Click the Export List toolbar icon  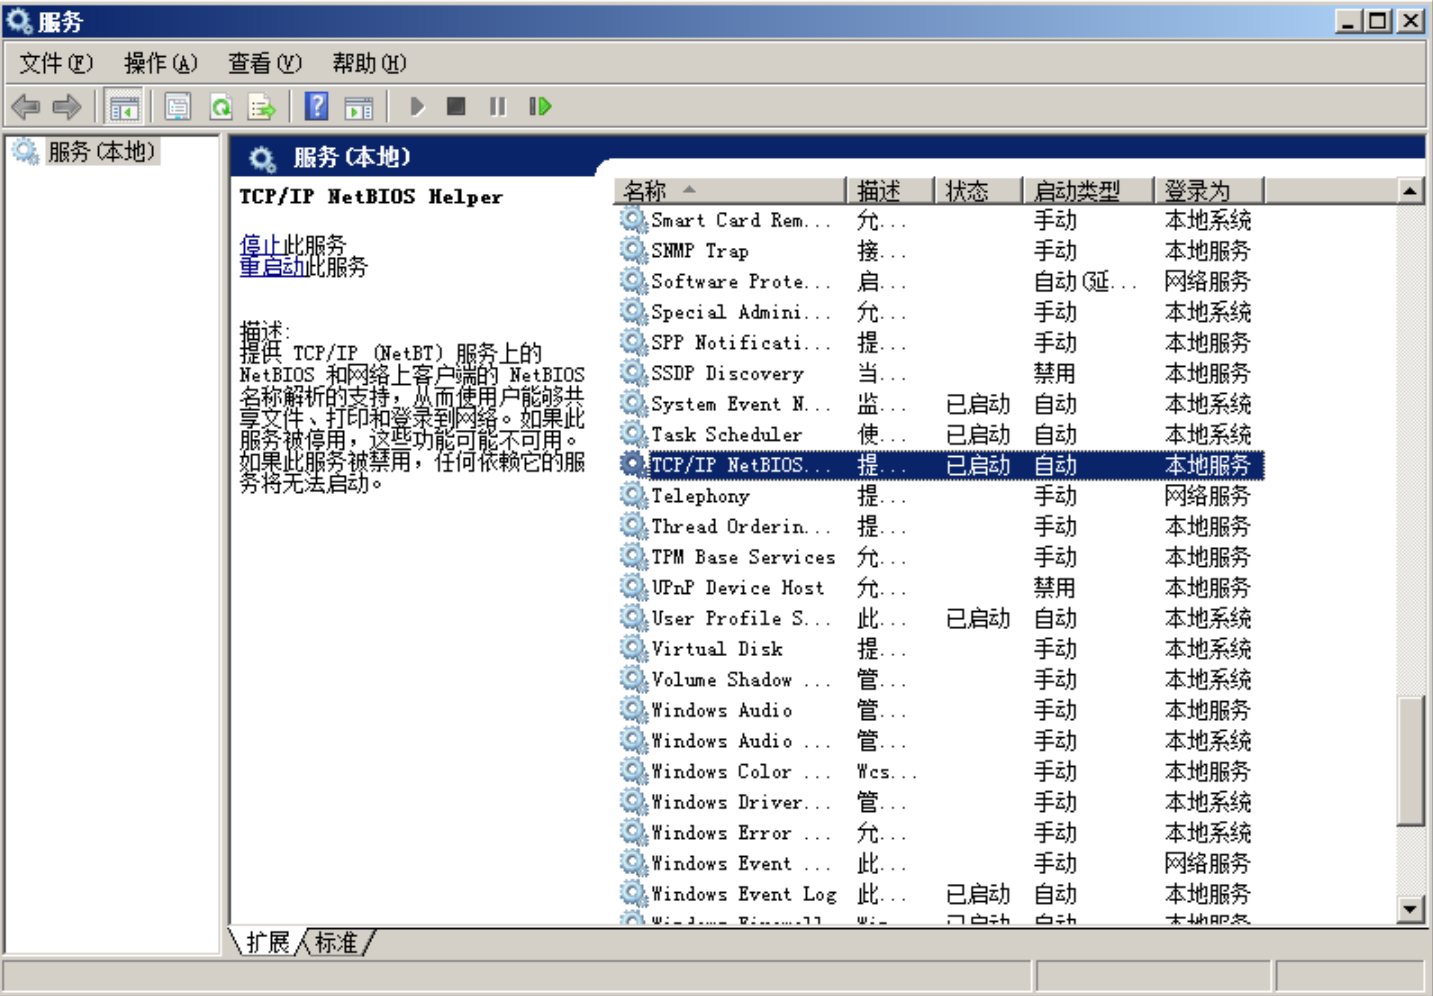[262, 107]
